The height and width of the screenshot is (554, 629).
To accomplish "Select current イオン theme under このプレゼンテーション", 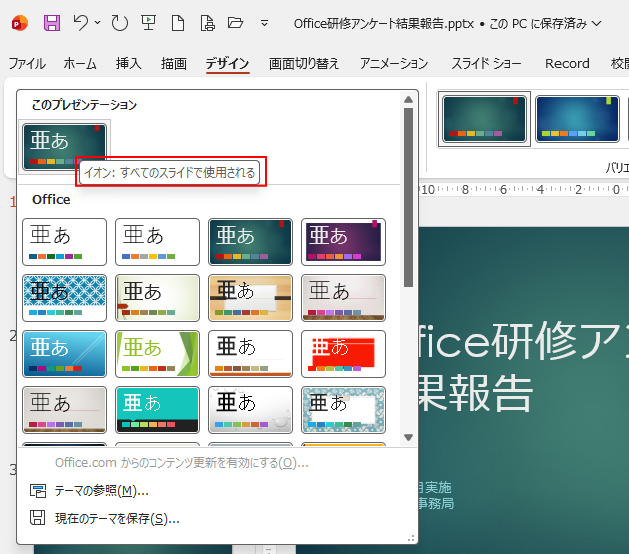I will click(x=64, y=147).
